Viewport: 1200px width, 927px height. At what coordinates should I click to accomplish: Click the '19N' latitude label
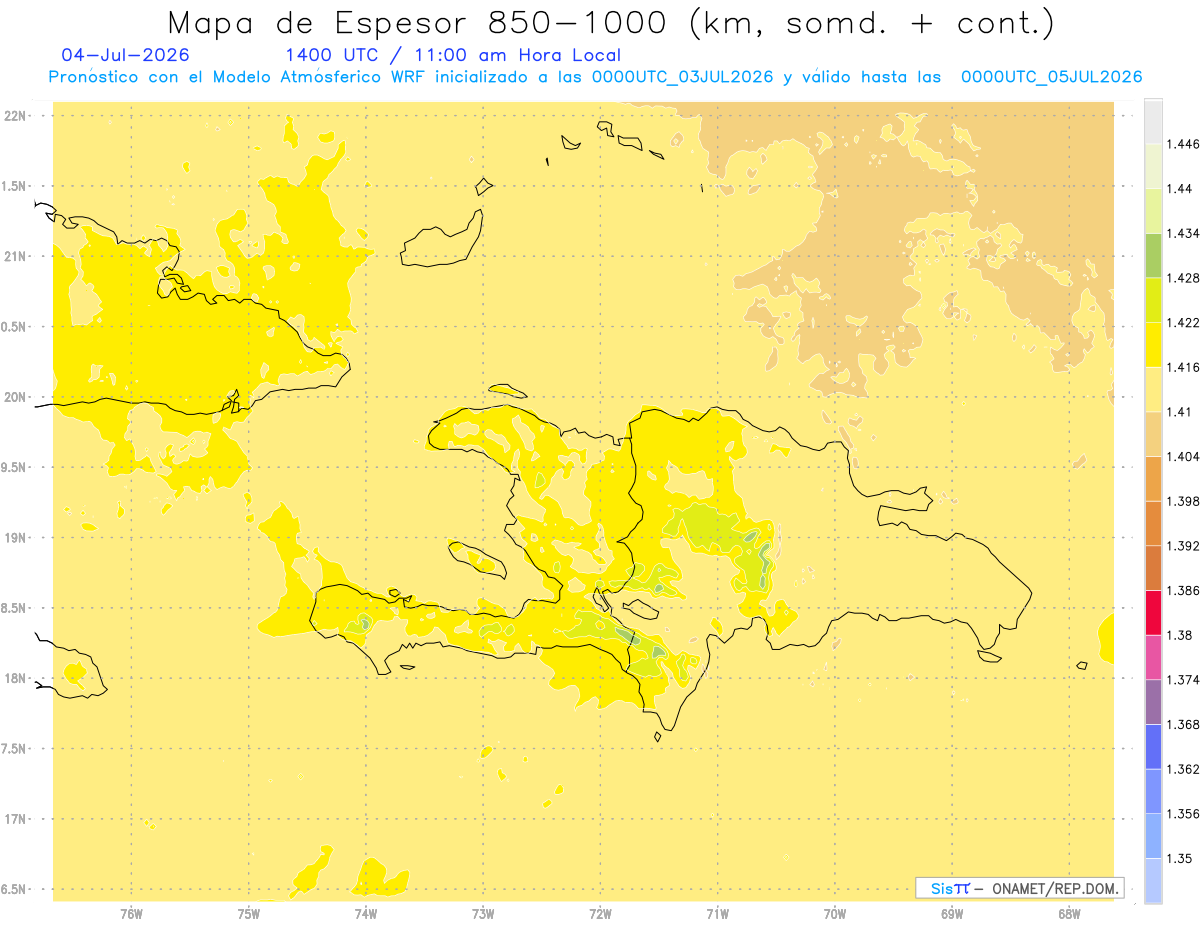point(15,537)
